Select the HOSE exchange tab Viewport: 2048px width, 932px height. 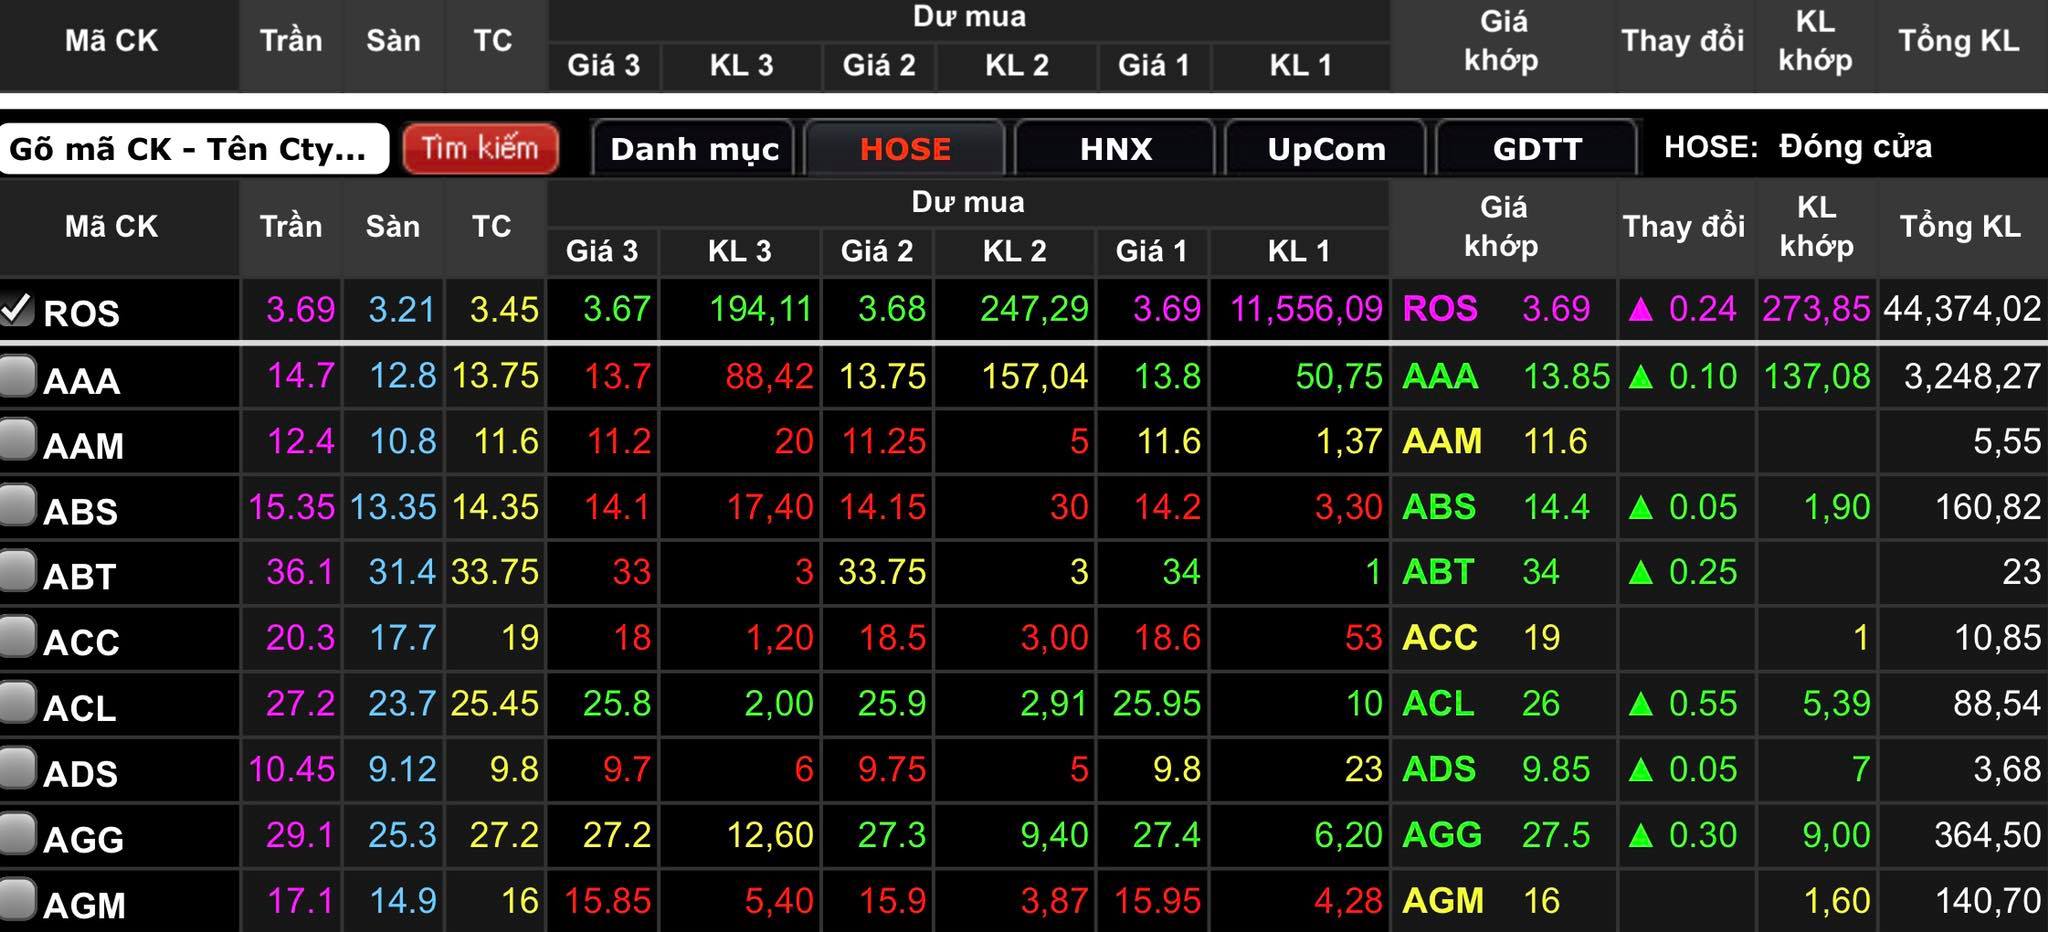tap(905, 148)
